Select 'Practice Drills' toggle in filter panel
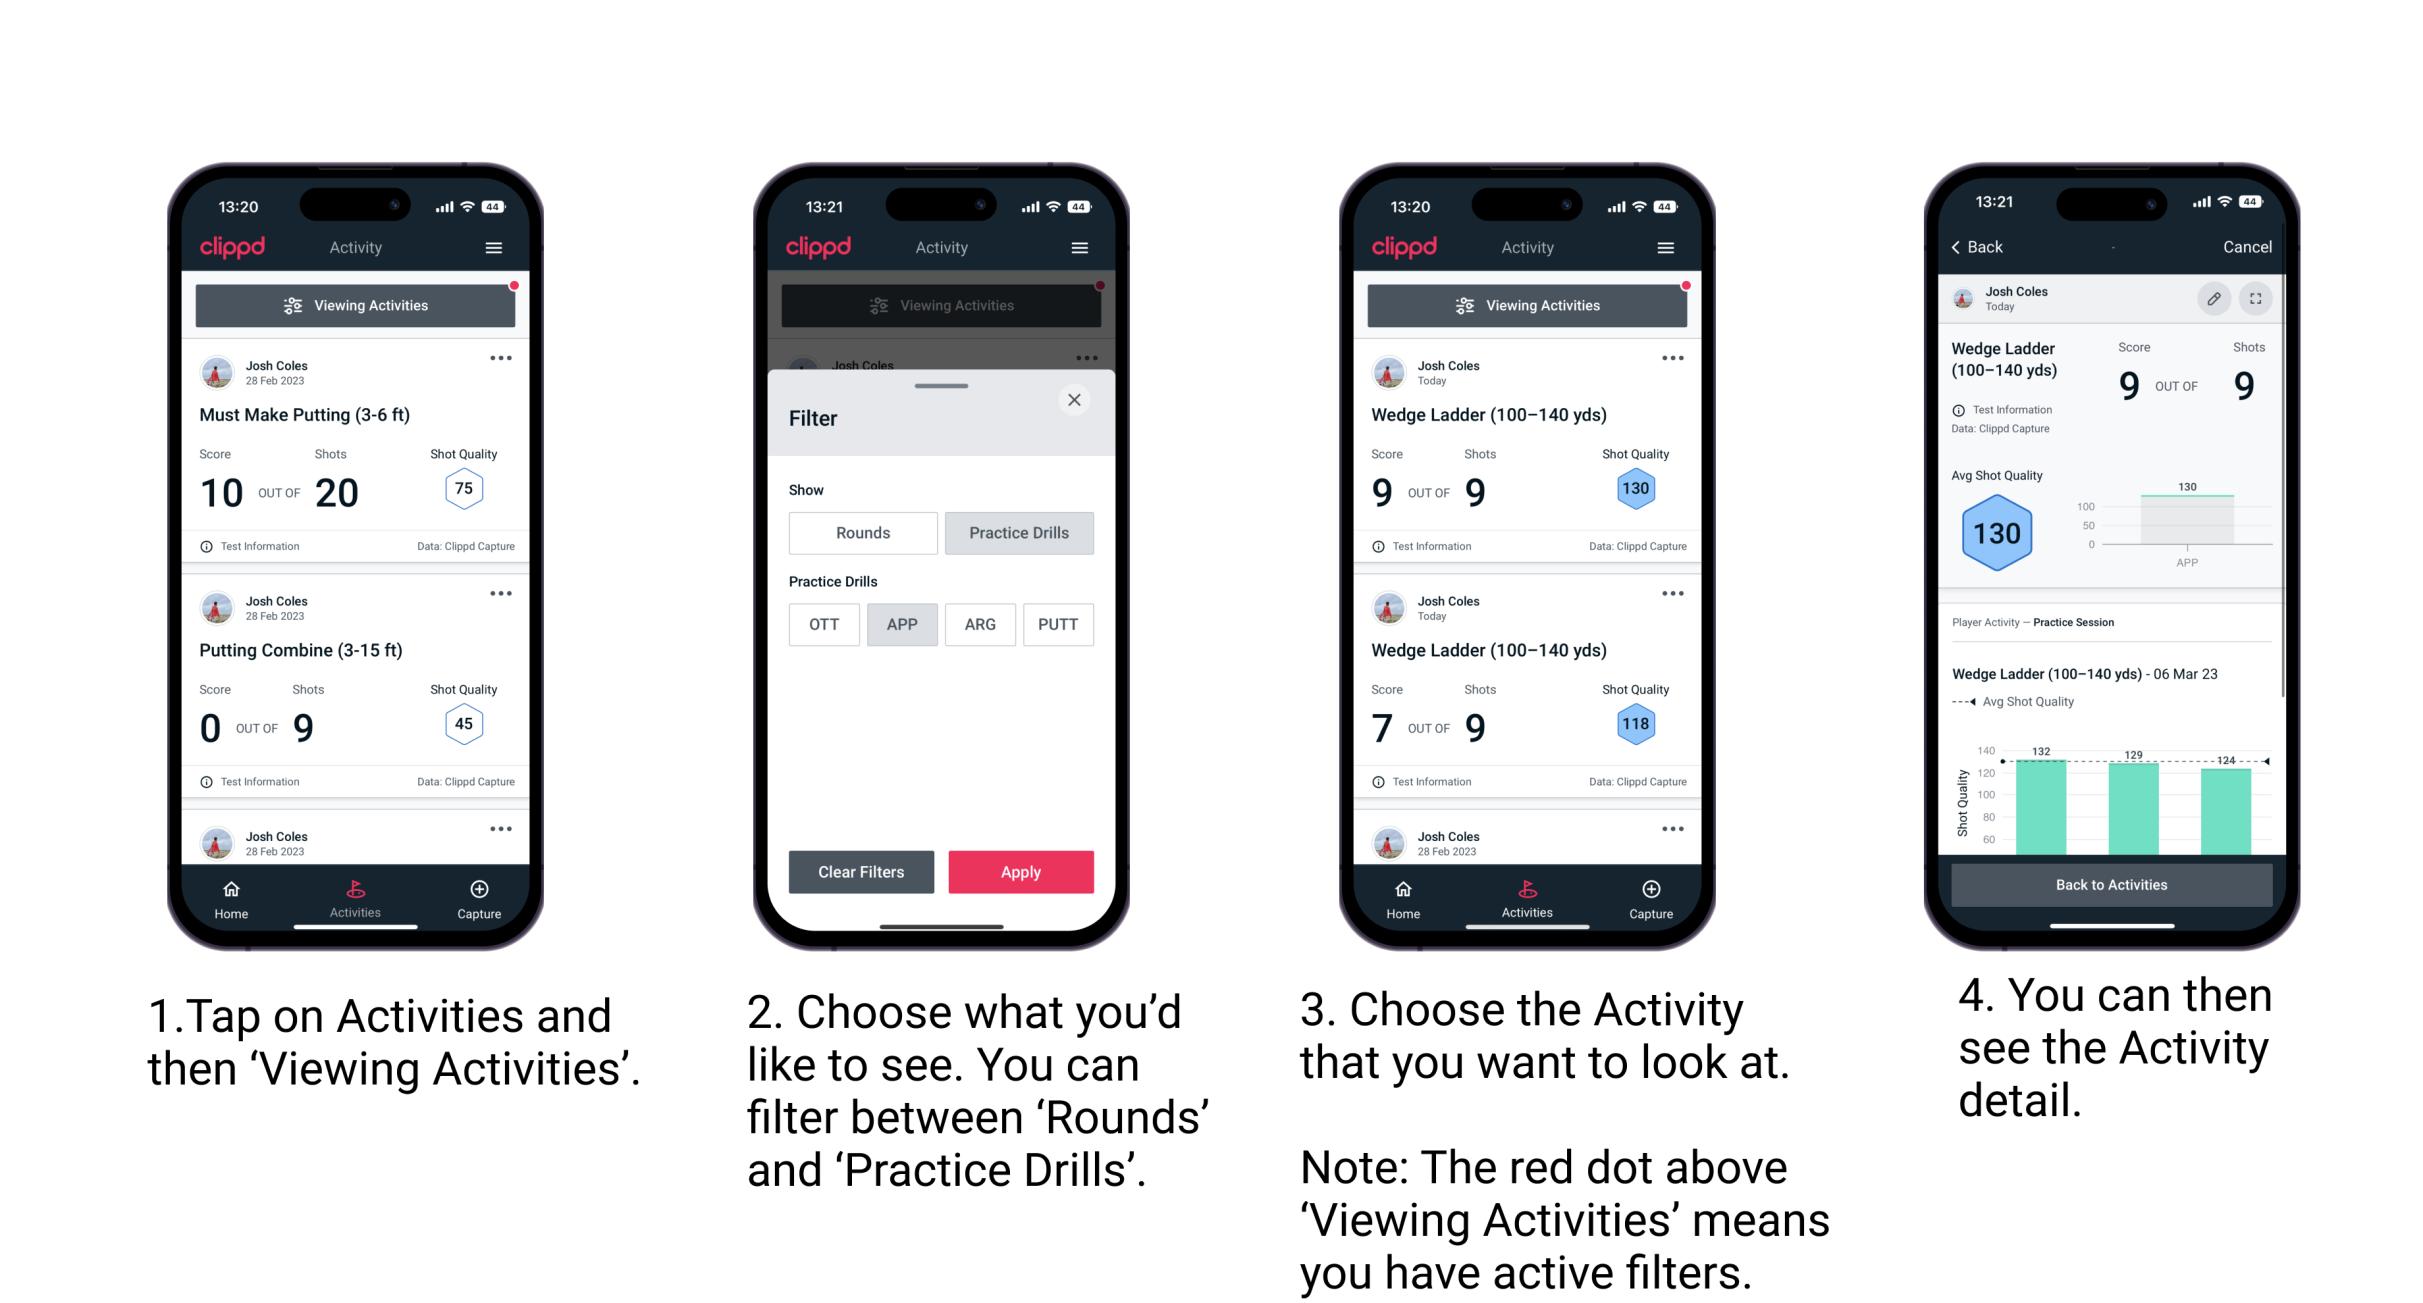This screenshot has height=1303, width=2423. click(x=1017, y=533)
